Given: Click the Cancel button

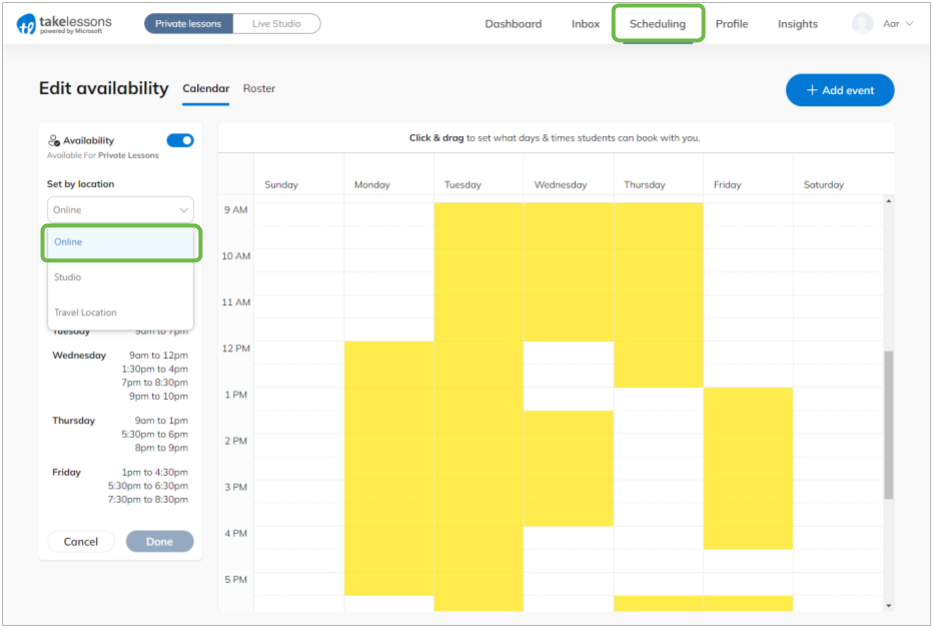Looking at the screenshot, I should (x=81, y=542).
